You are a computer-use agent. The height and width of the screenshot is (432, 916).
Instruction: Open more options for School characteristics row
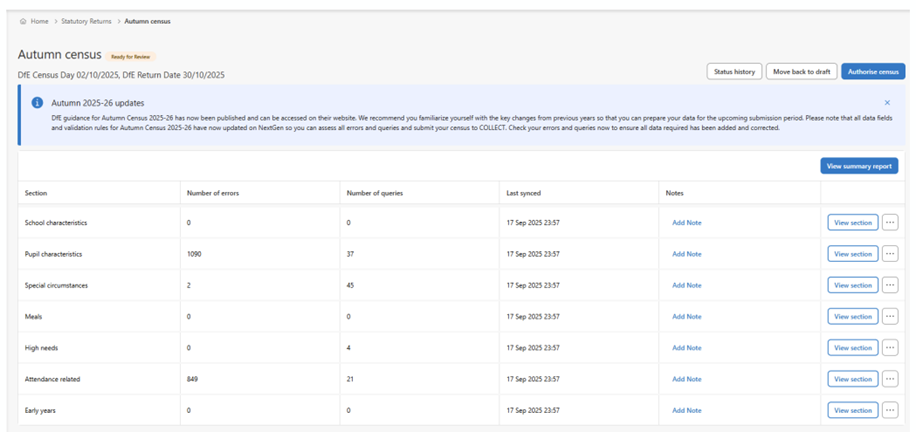890,222
